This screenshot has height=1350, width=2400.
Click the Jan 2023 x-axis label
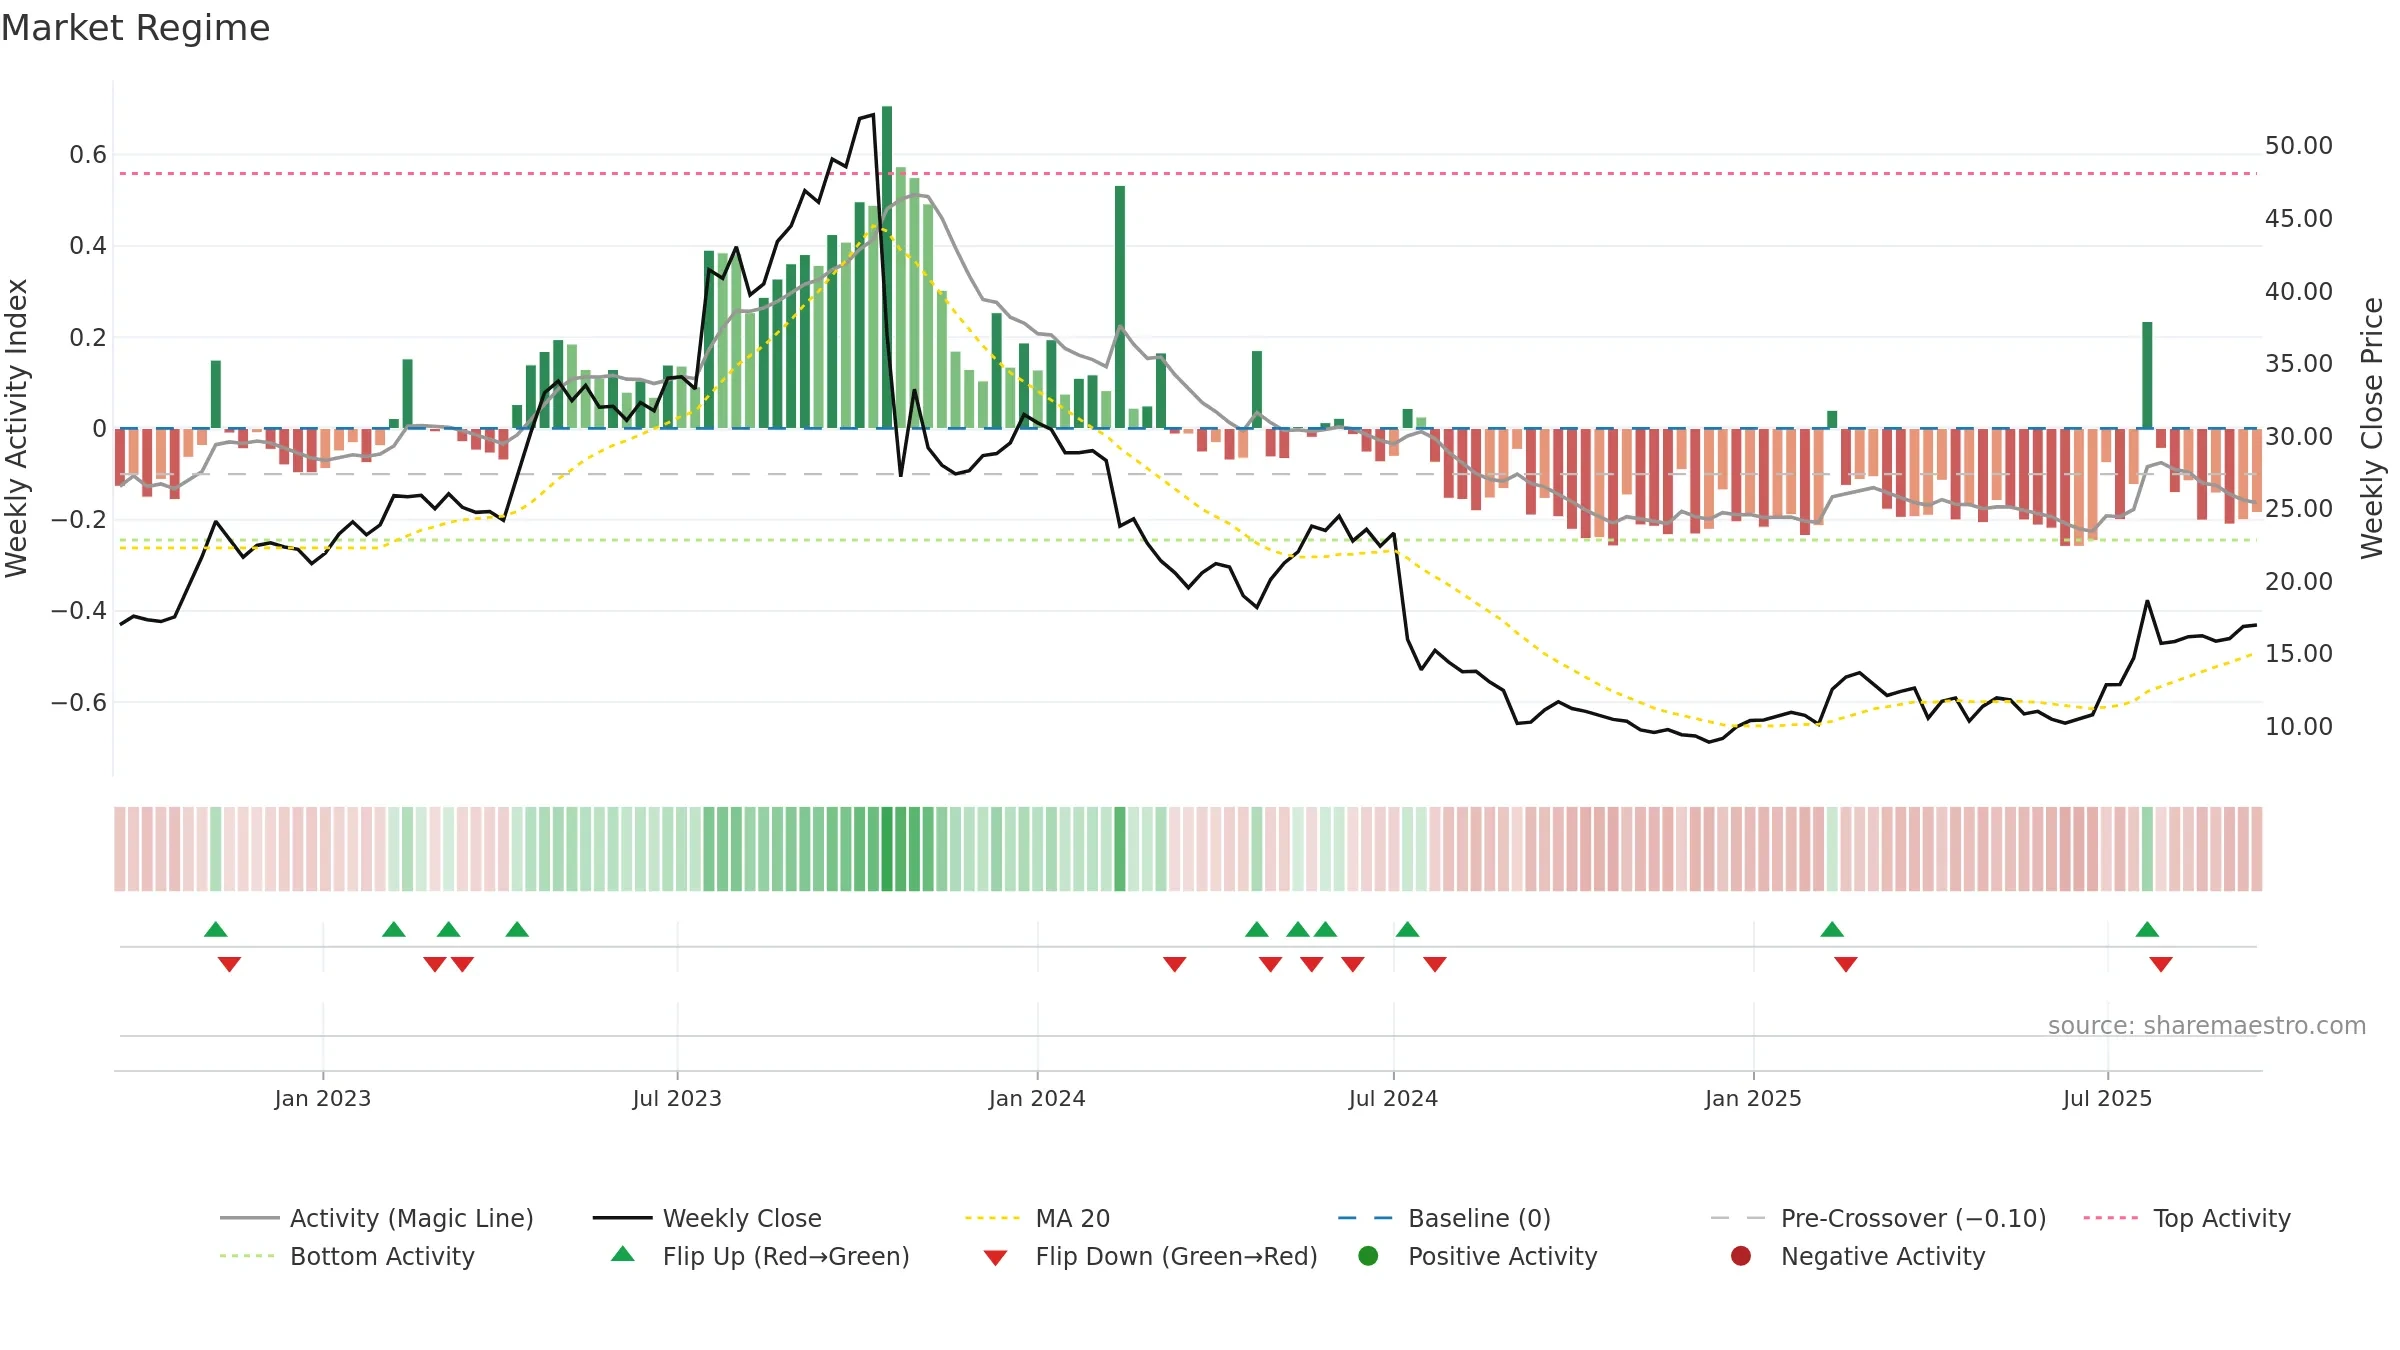click(323, 1098)
